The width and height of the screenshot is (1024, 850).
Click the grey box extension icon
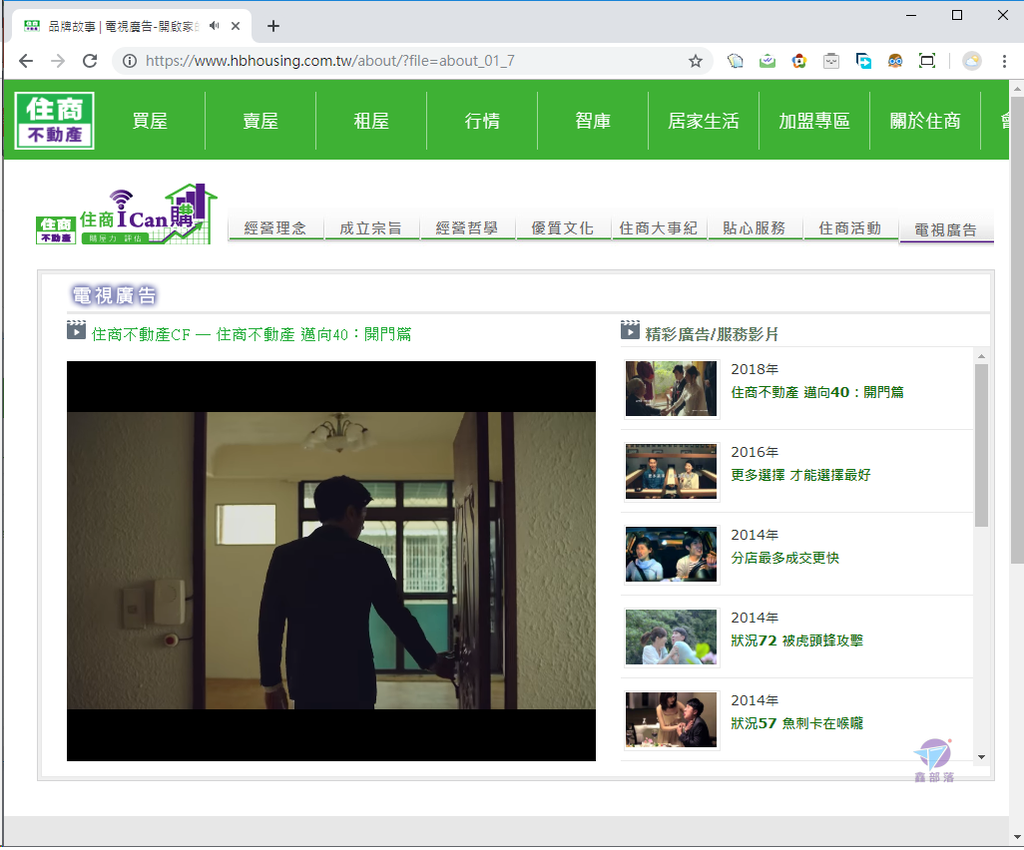point(831,61)
